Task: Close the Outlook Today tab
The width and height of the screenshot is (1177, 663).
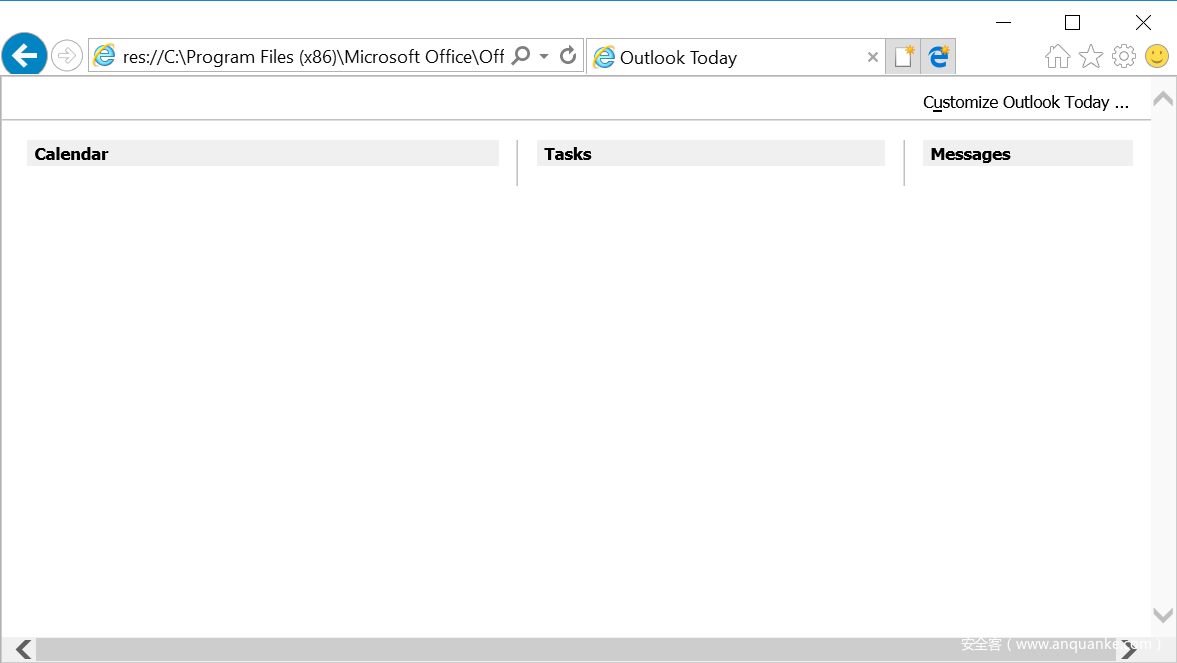Action: [872, 57]
